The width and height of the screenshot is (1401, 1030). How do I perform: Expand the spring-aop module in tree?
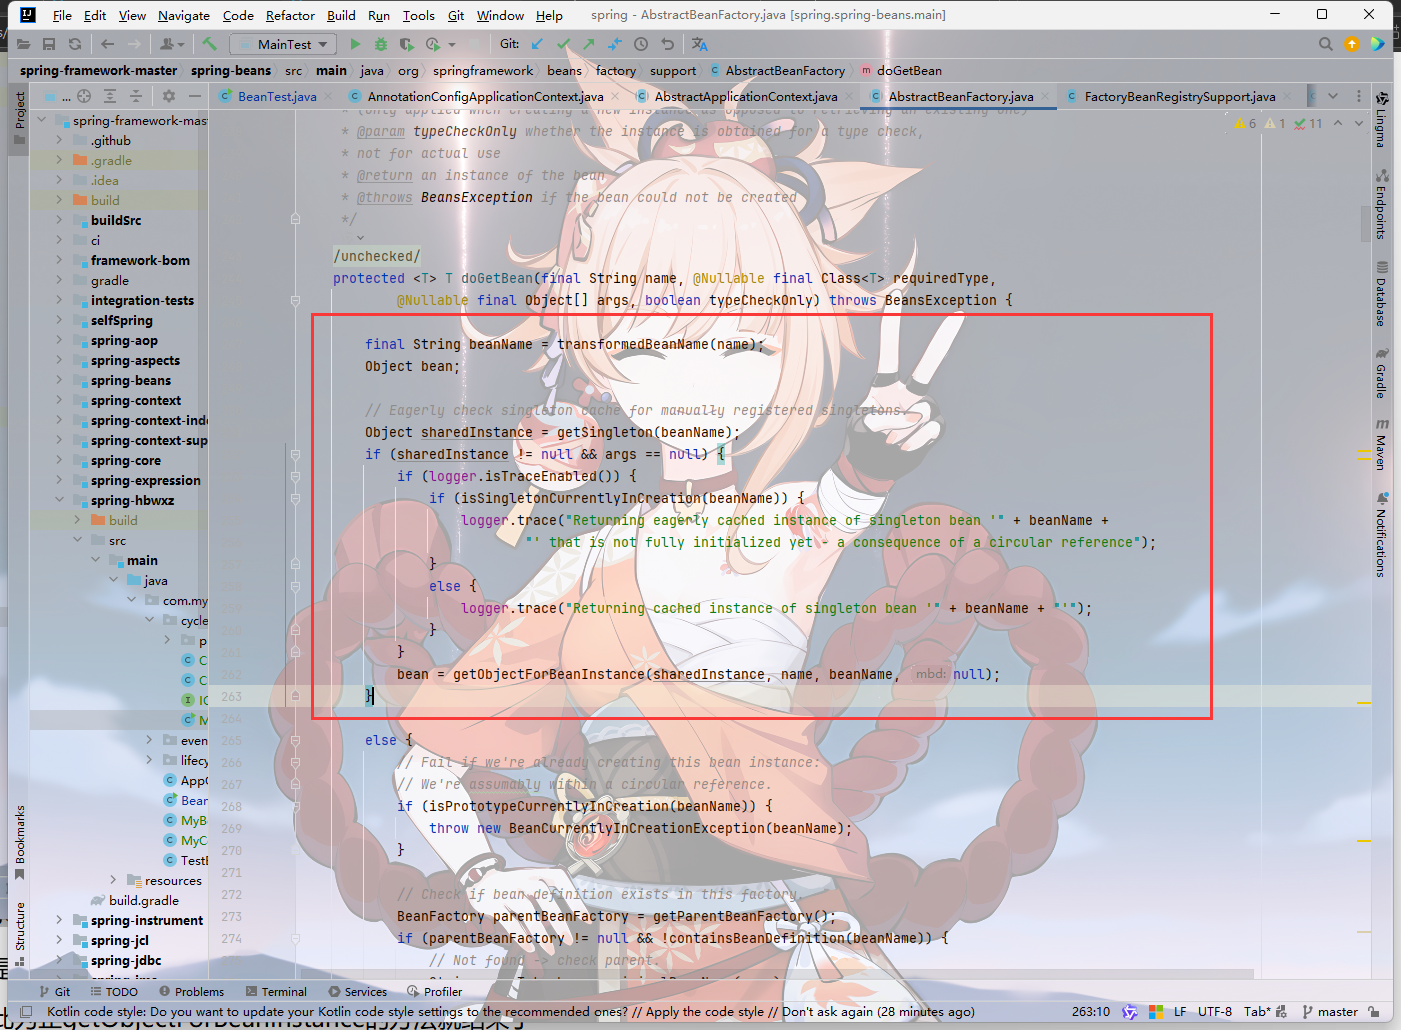point(59,340)
